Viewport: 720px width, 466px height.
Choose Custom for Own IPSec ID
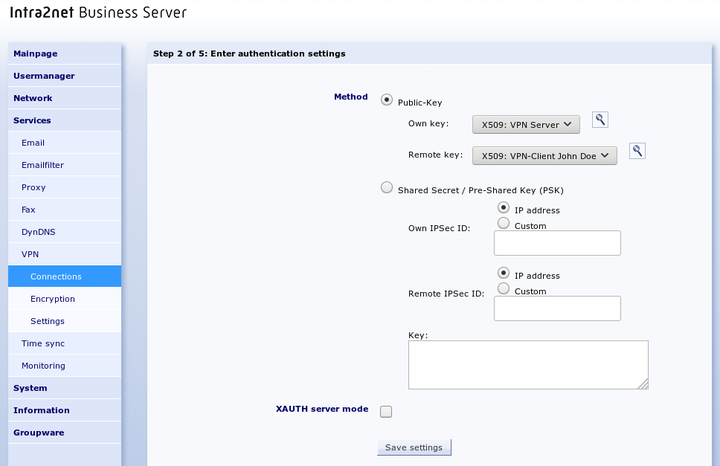pos(504,223)
